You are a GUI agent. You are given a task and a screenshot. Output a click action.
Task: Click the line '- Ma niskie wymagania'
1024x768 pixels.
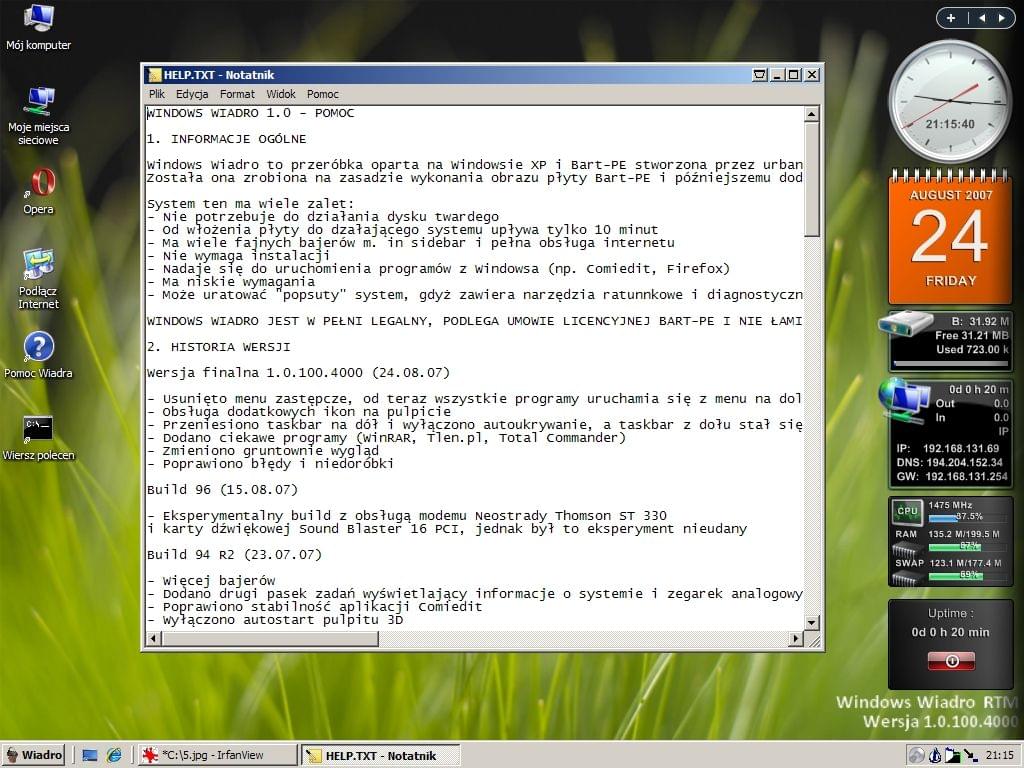point(231,282)
